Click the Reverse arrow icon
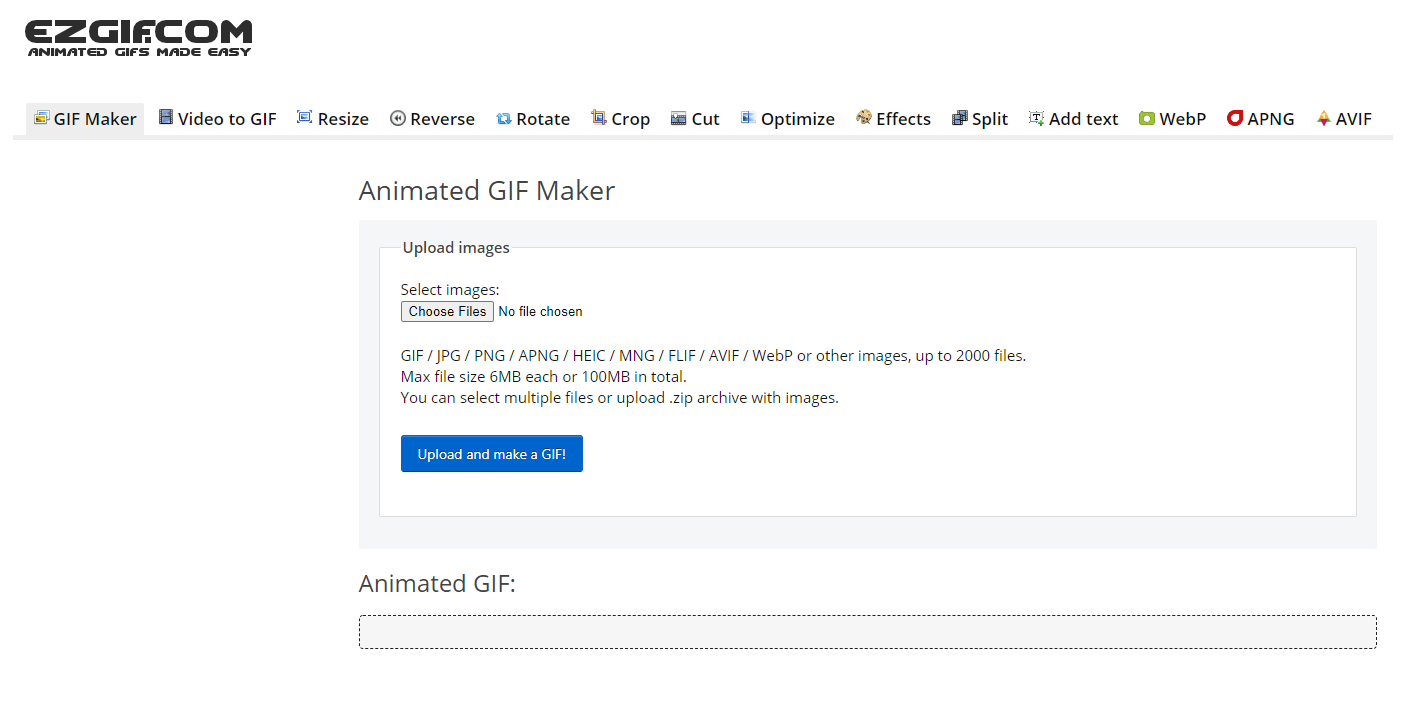1412x709 pixels. [x=397, y=118]
